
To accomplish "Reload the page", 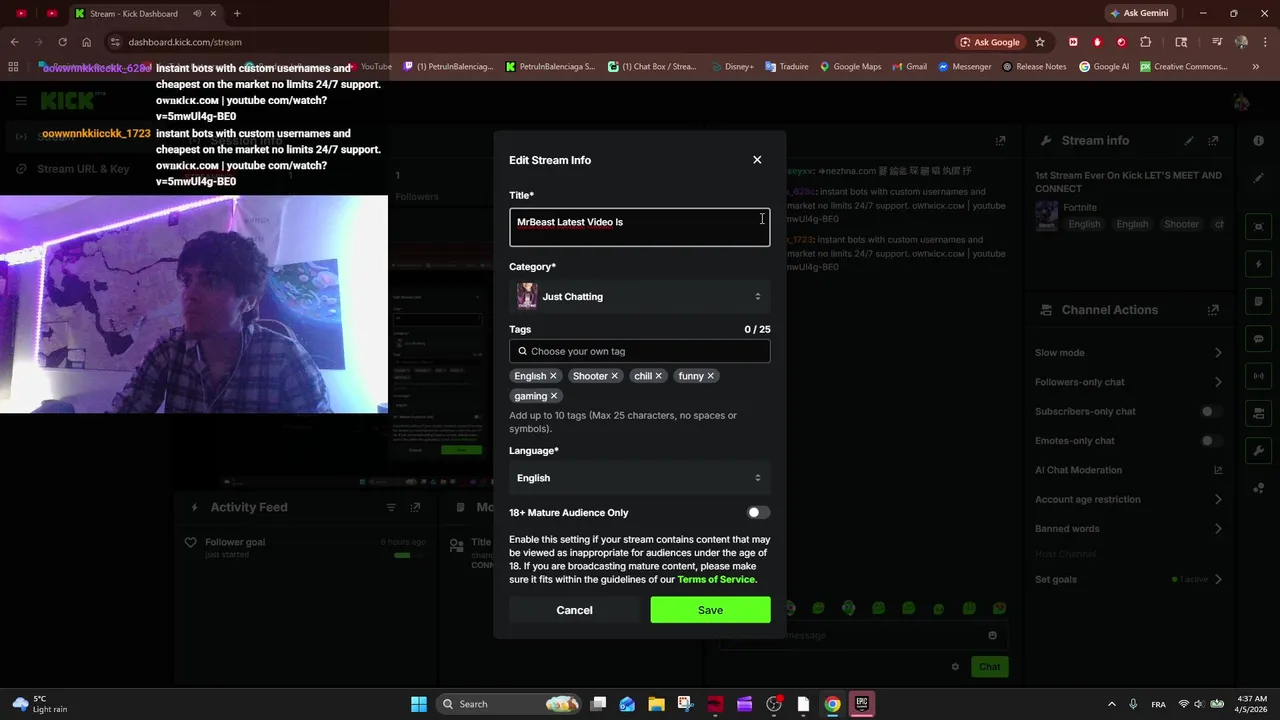I will coord(62,42).
